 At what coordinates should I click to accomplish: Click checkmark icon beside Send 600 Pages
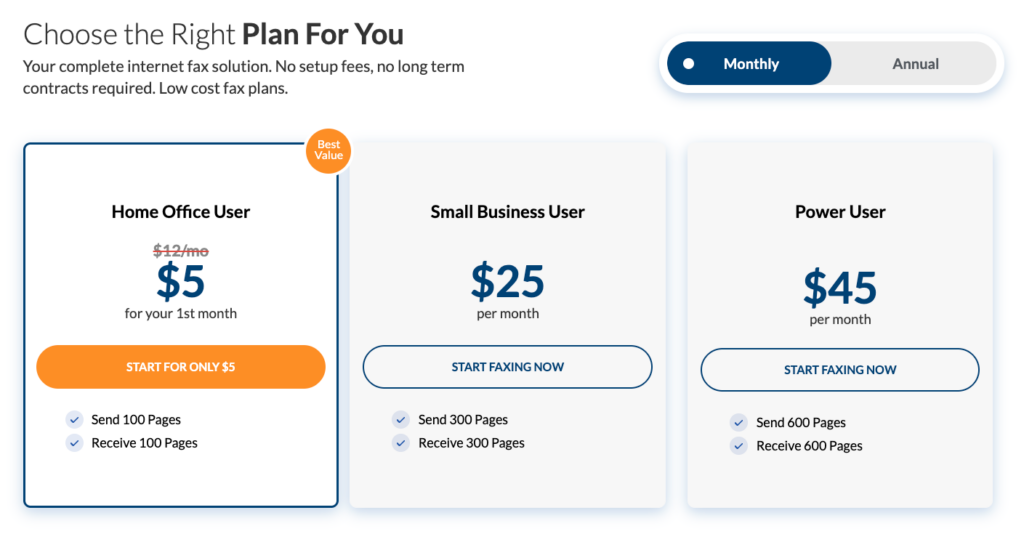(739, 423)
